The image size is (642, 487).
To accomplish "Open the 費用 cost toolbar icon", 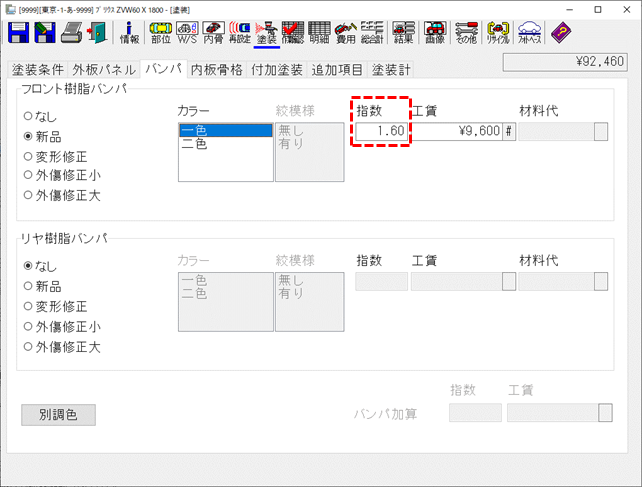I will coord(345,34).
